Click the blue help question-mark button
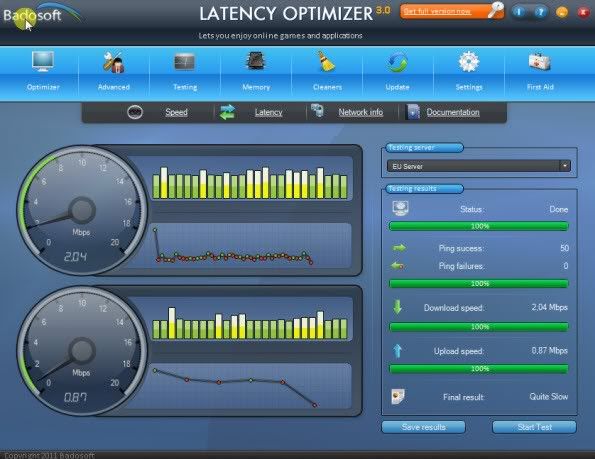Screen dimensions: 595x459 coord(540,12)
